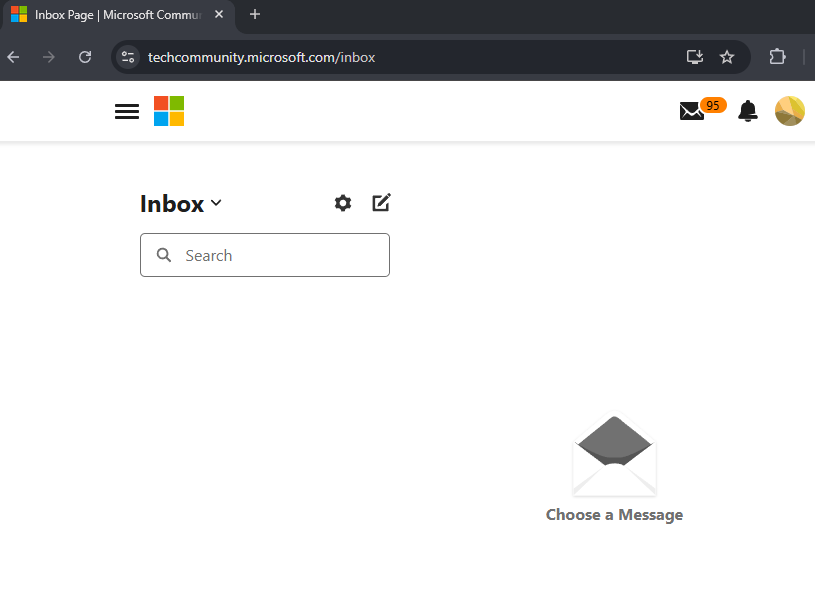The width and height of the screenshot is (815, 606).
Task: Open a new browser tab
Action: tap(255, 15)
